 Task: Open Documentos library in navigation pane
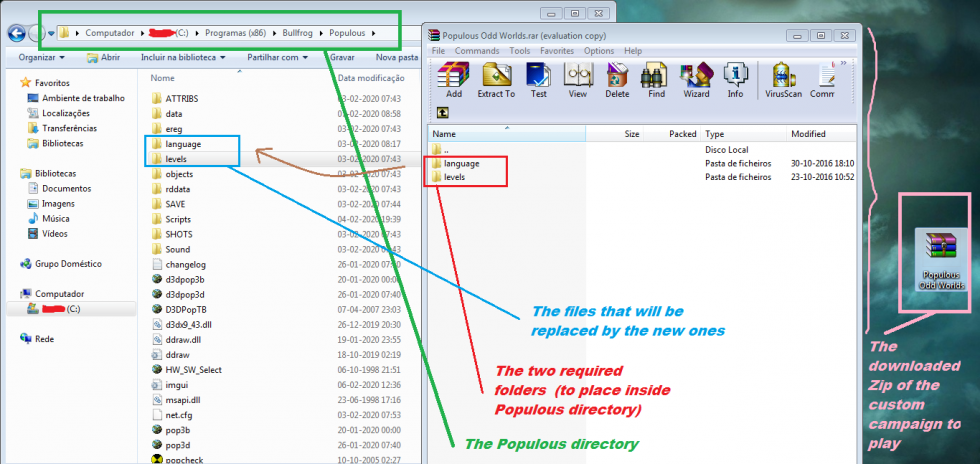click(x=59, y=188)
